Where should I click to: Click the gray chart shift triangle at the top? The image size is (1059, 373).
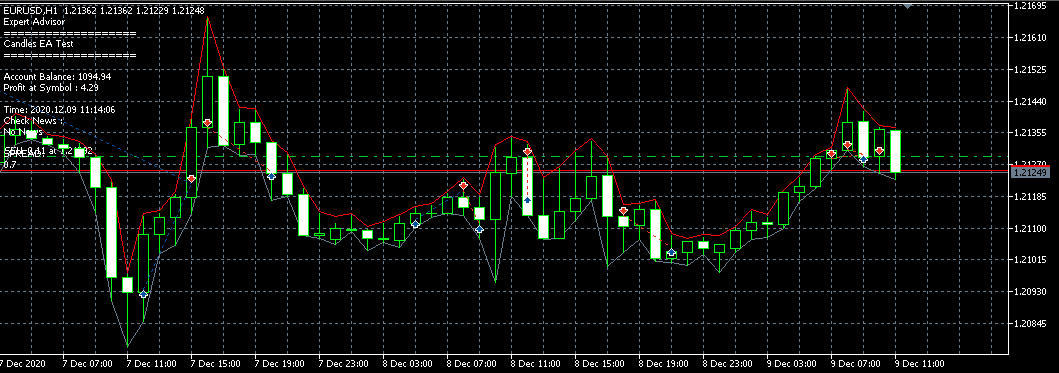pos(907,5)
